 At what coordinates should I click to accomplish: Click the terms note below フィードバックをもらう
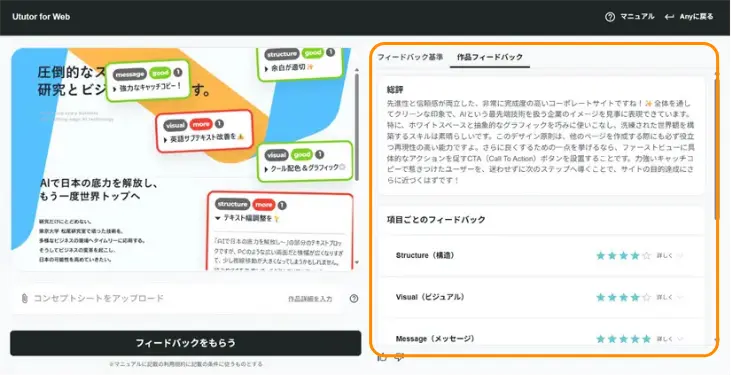186,364
